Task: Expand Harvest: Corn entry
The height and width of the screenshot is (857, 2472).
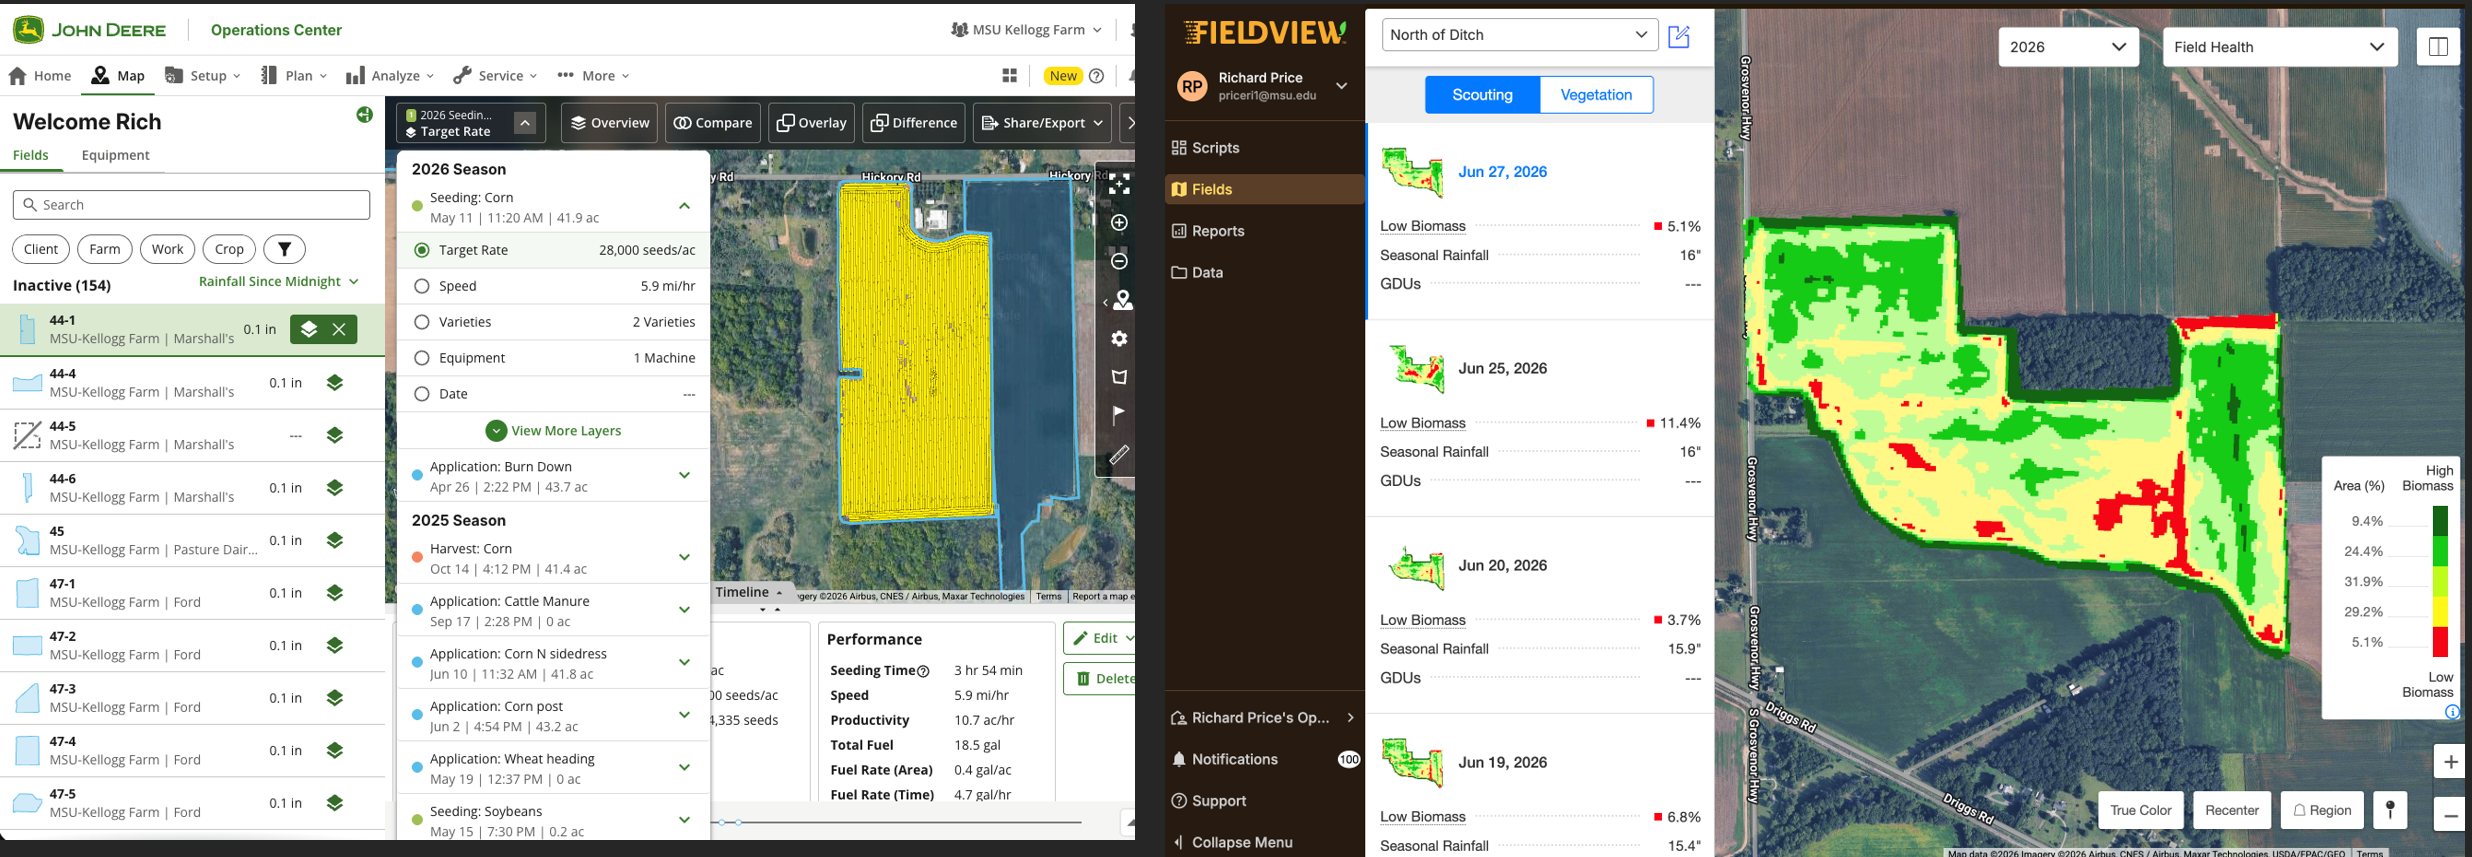Action: coord(685,558)
